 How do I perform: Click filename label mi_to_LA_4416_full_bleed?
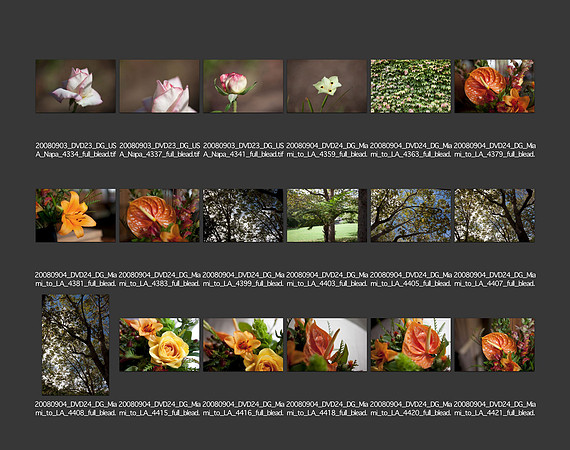[x=243, y=413]
